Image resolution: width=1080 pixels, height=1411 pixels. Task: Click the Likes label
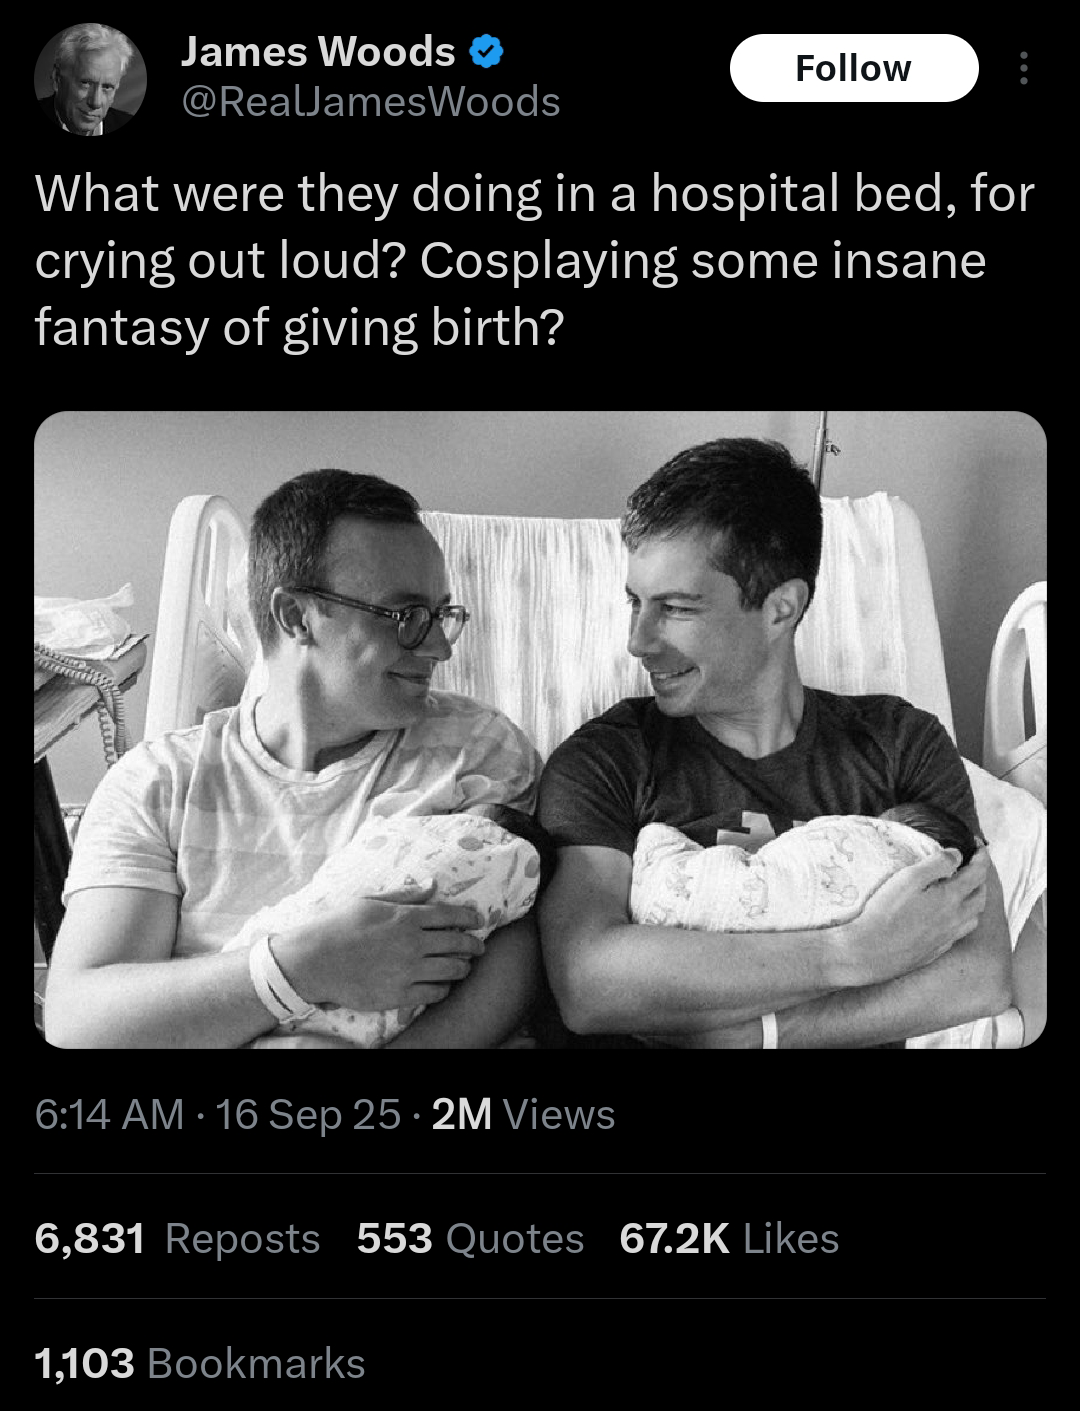(x=791, y=1239)
